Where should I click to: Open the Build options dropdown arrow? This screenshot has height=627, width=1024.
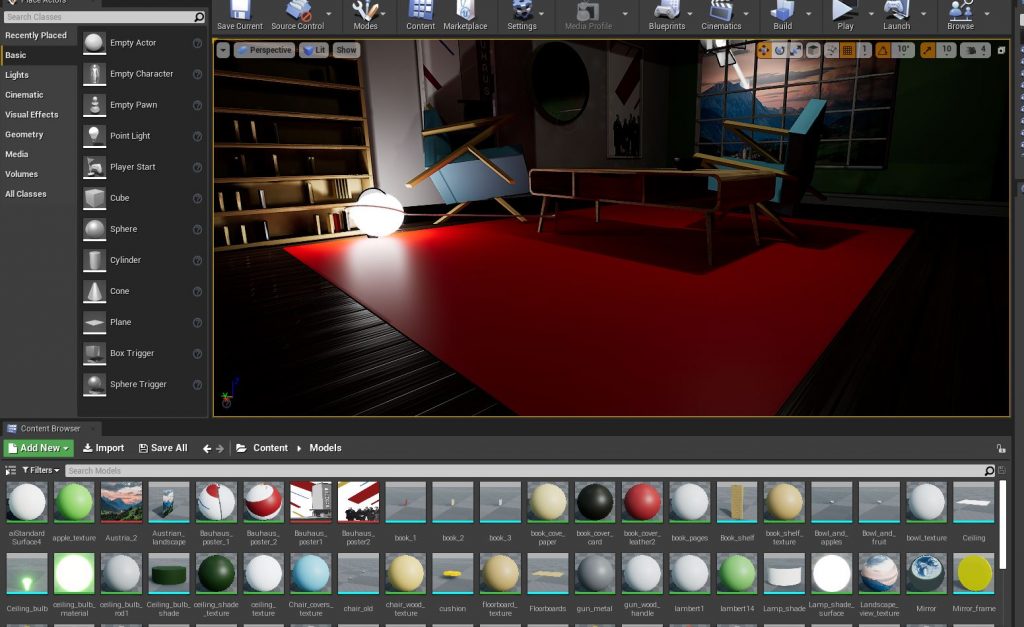(808, 14)
